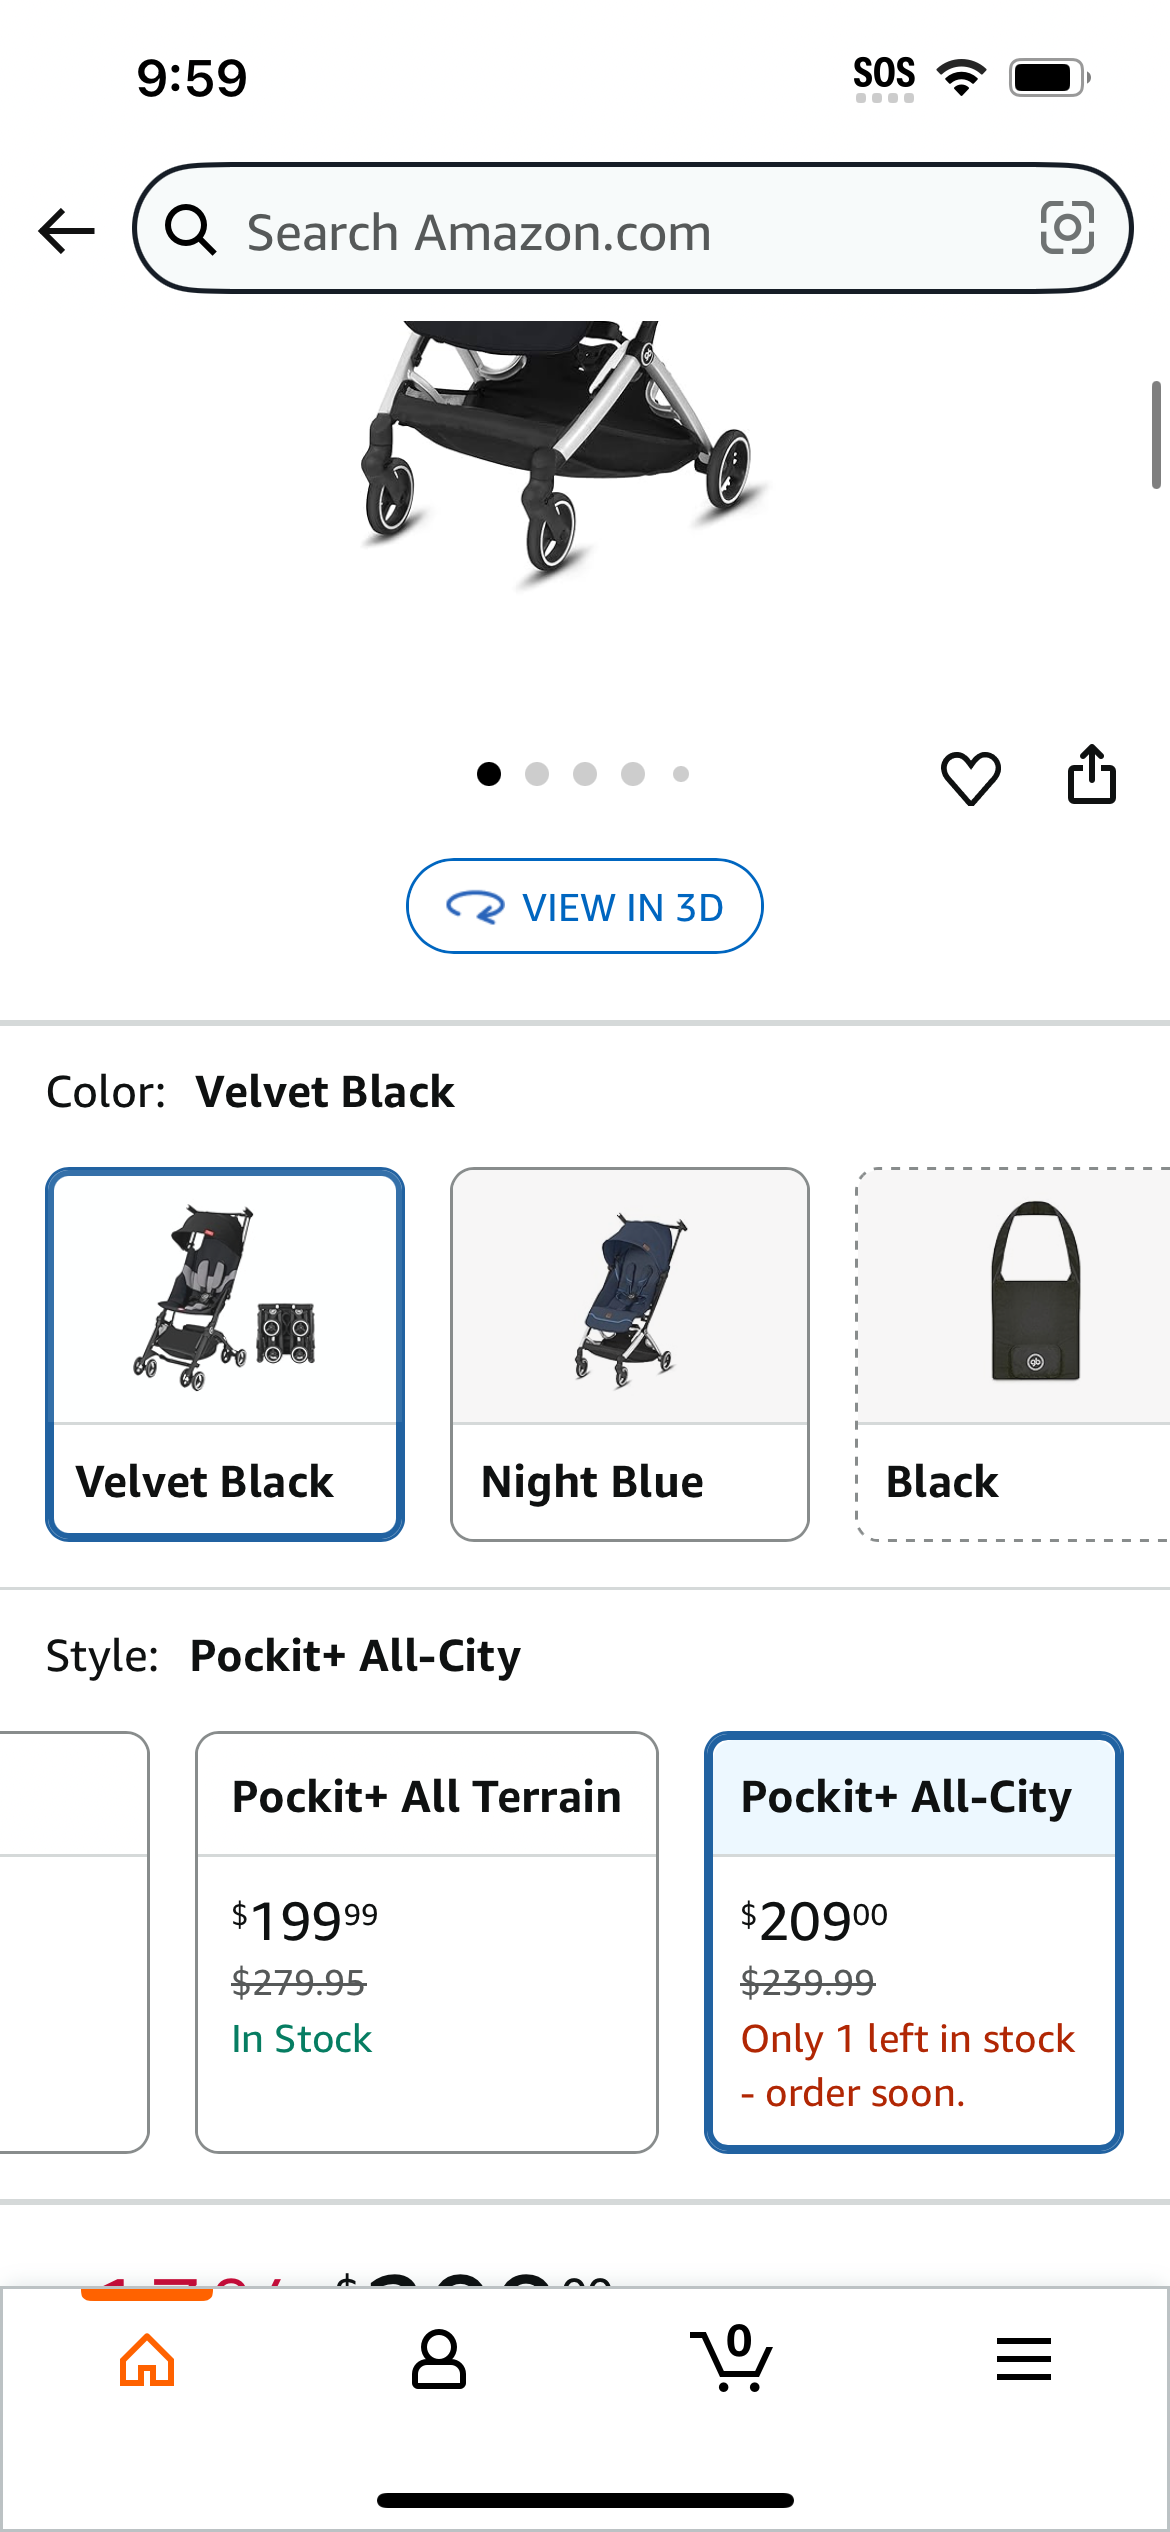Open the account profile icon
1170x2532 pixels.
(439, 2360)
